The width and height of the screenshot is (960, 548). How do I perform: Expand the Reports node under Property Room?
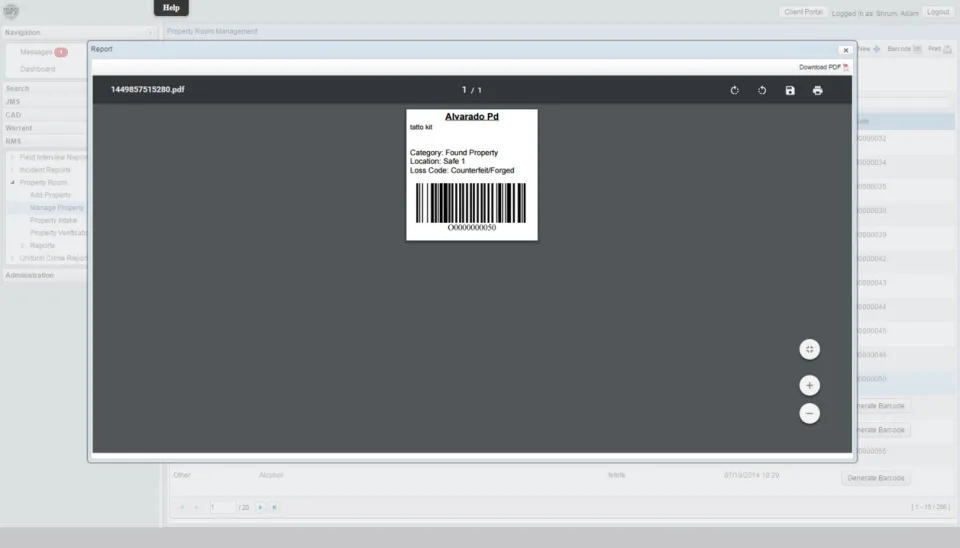coord(23,246)
